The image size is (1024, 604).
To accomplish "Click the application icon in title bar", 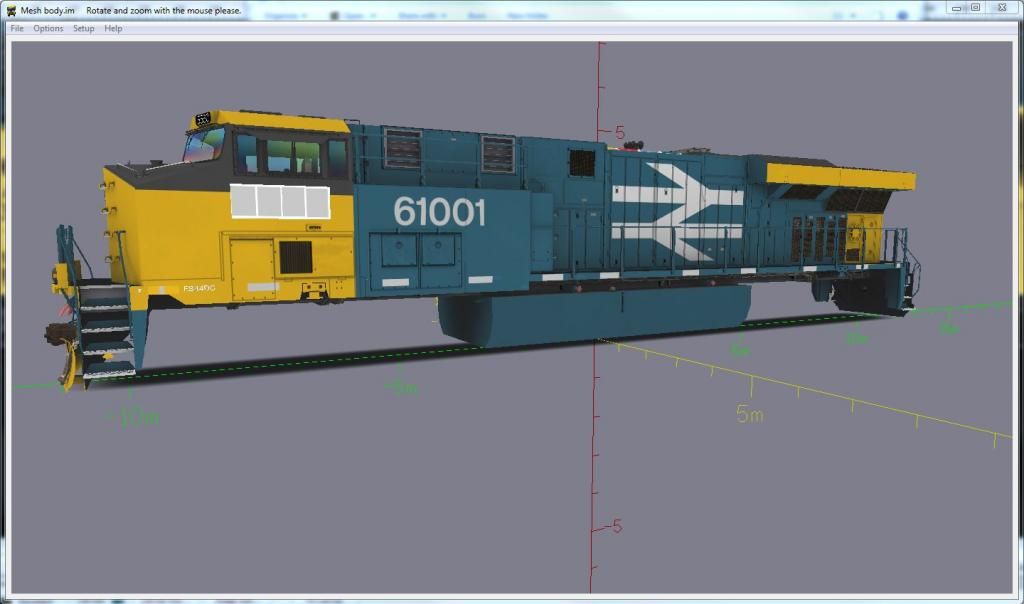I will click(11, 10).
